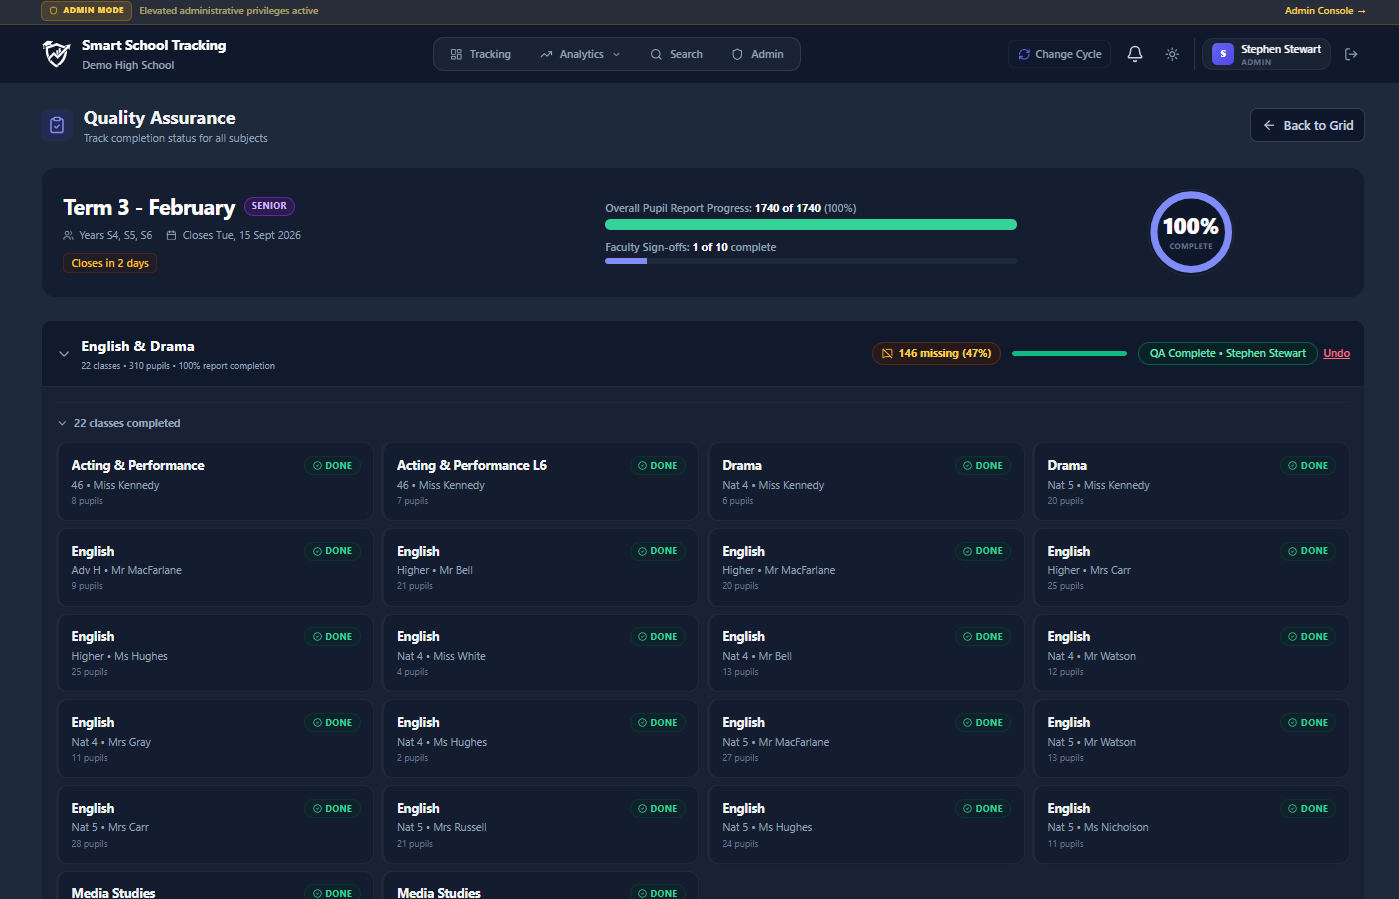
Task: Click the Smart School Tracking shield logo
Action: point(56,54)
